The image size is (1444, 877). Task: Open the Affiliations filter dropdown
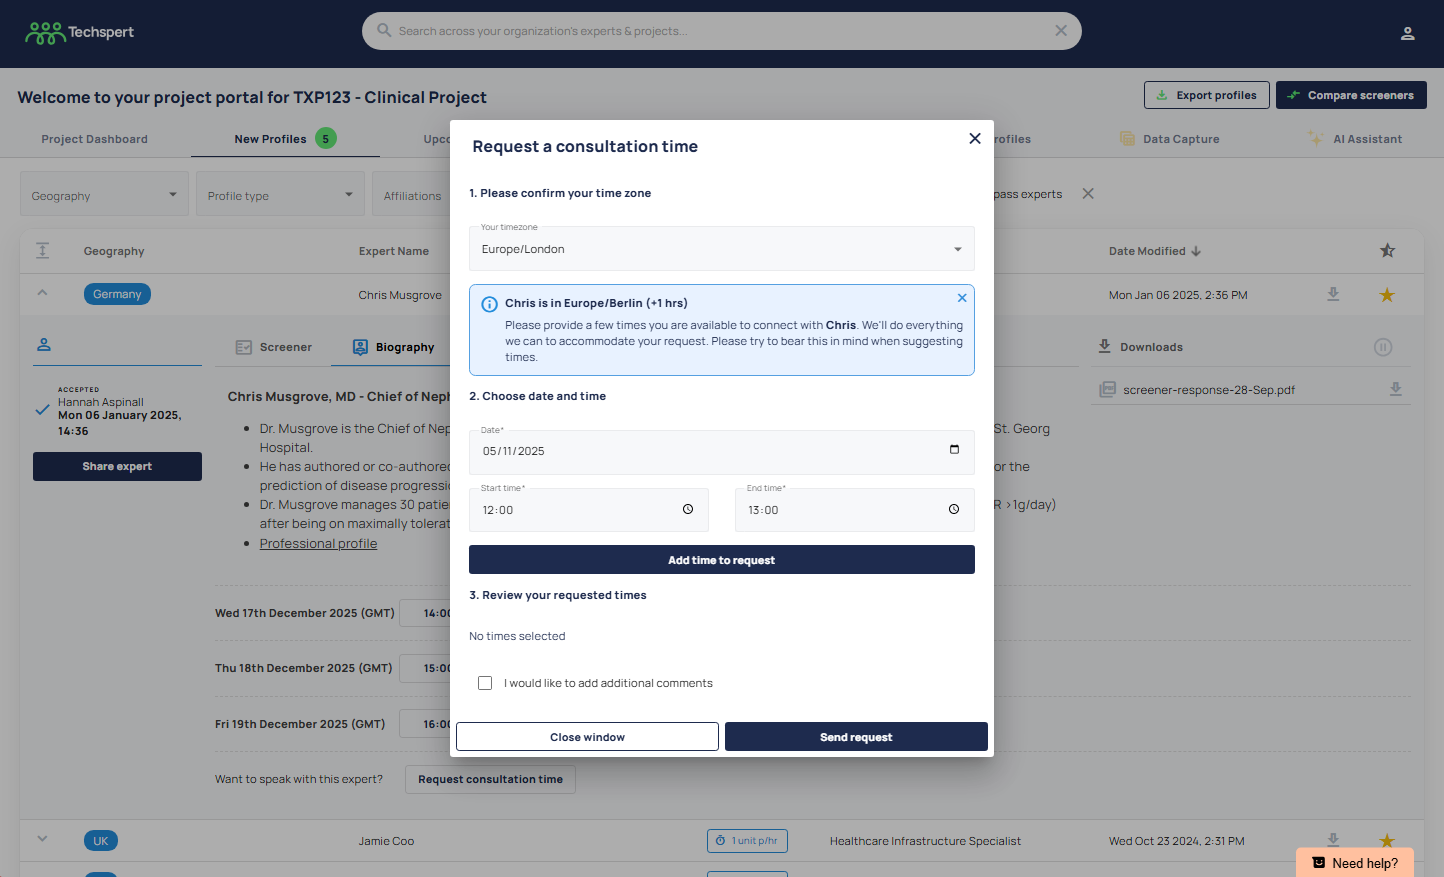[412, 194]
